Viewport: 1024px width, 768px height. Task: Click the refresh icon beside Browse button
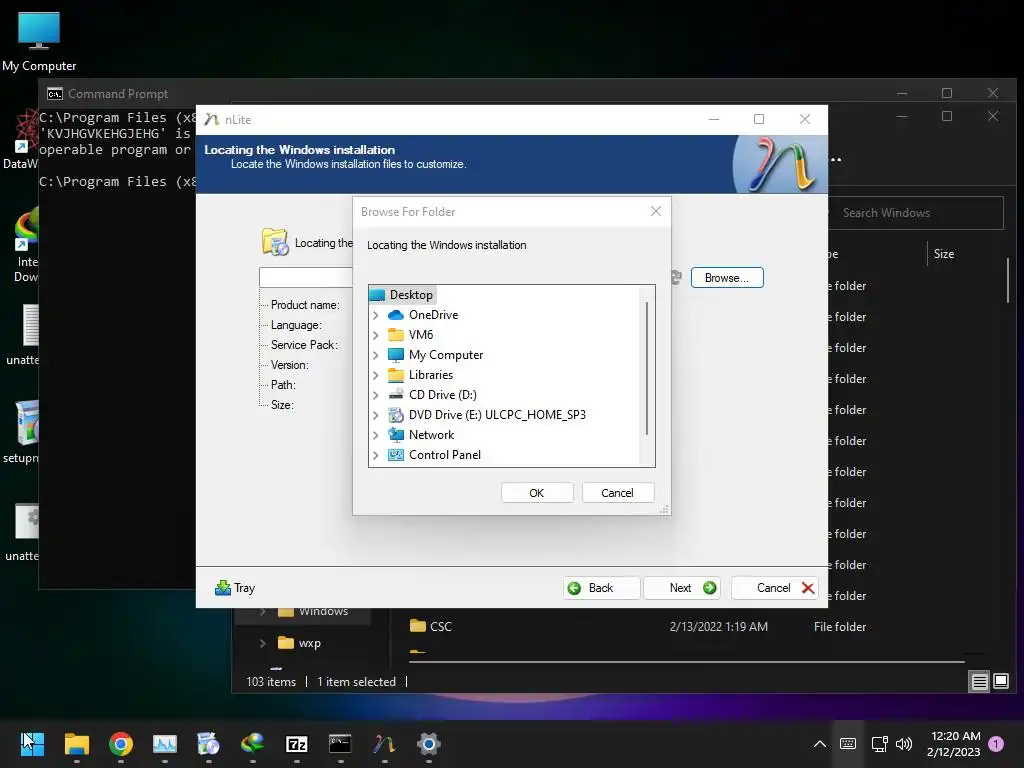pyautogui.click(x=676, y=278)
